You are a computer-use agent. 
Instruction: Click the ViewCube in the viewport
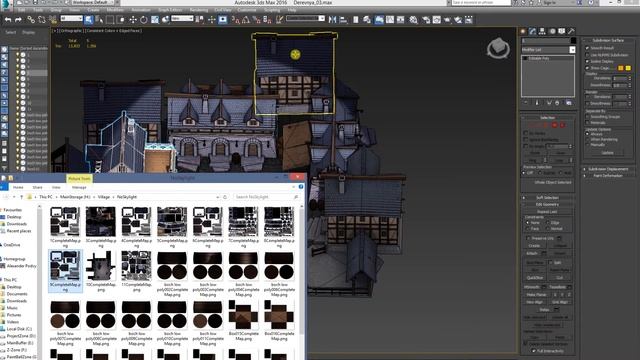(x=498, y=48)
